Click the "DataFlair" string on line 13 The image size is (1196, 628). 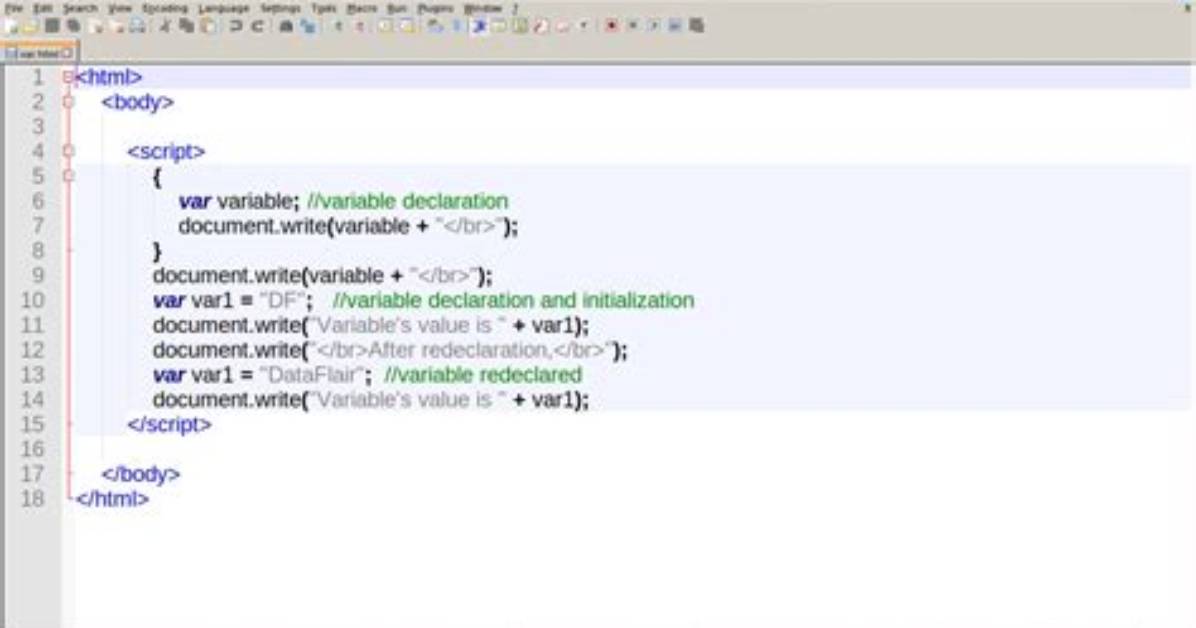point(311,375)
